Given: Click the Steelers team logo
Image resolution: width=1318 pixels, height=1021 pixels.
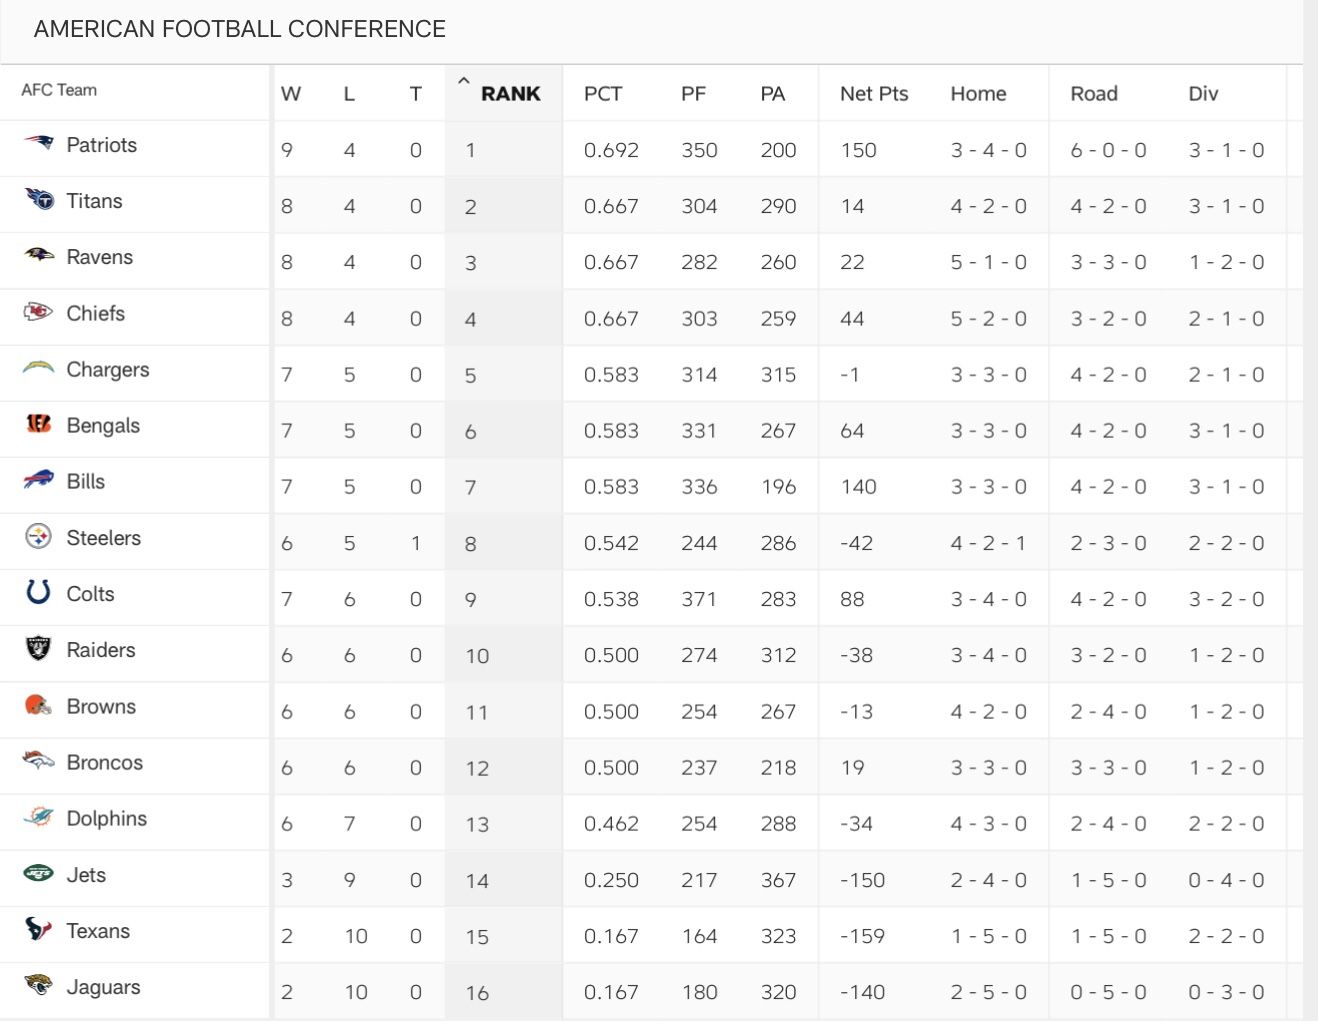Looking at the screenshot, I should coord(38,537).
